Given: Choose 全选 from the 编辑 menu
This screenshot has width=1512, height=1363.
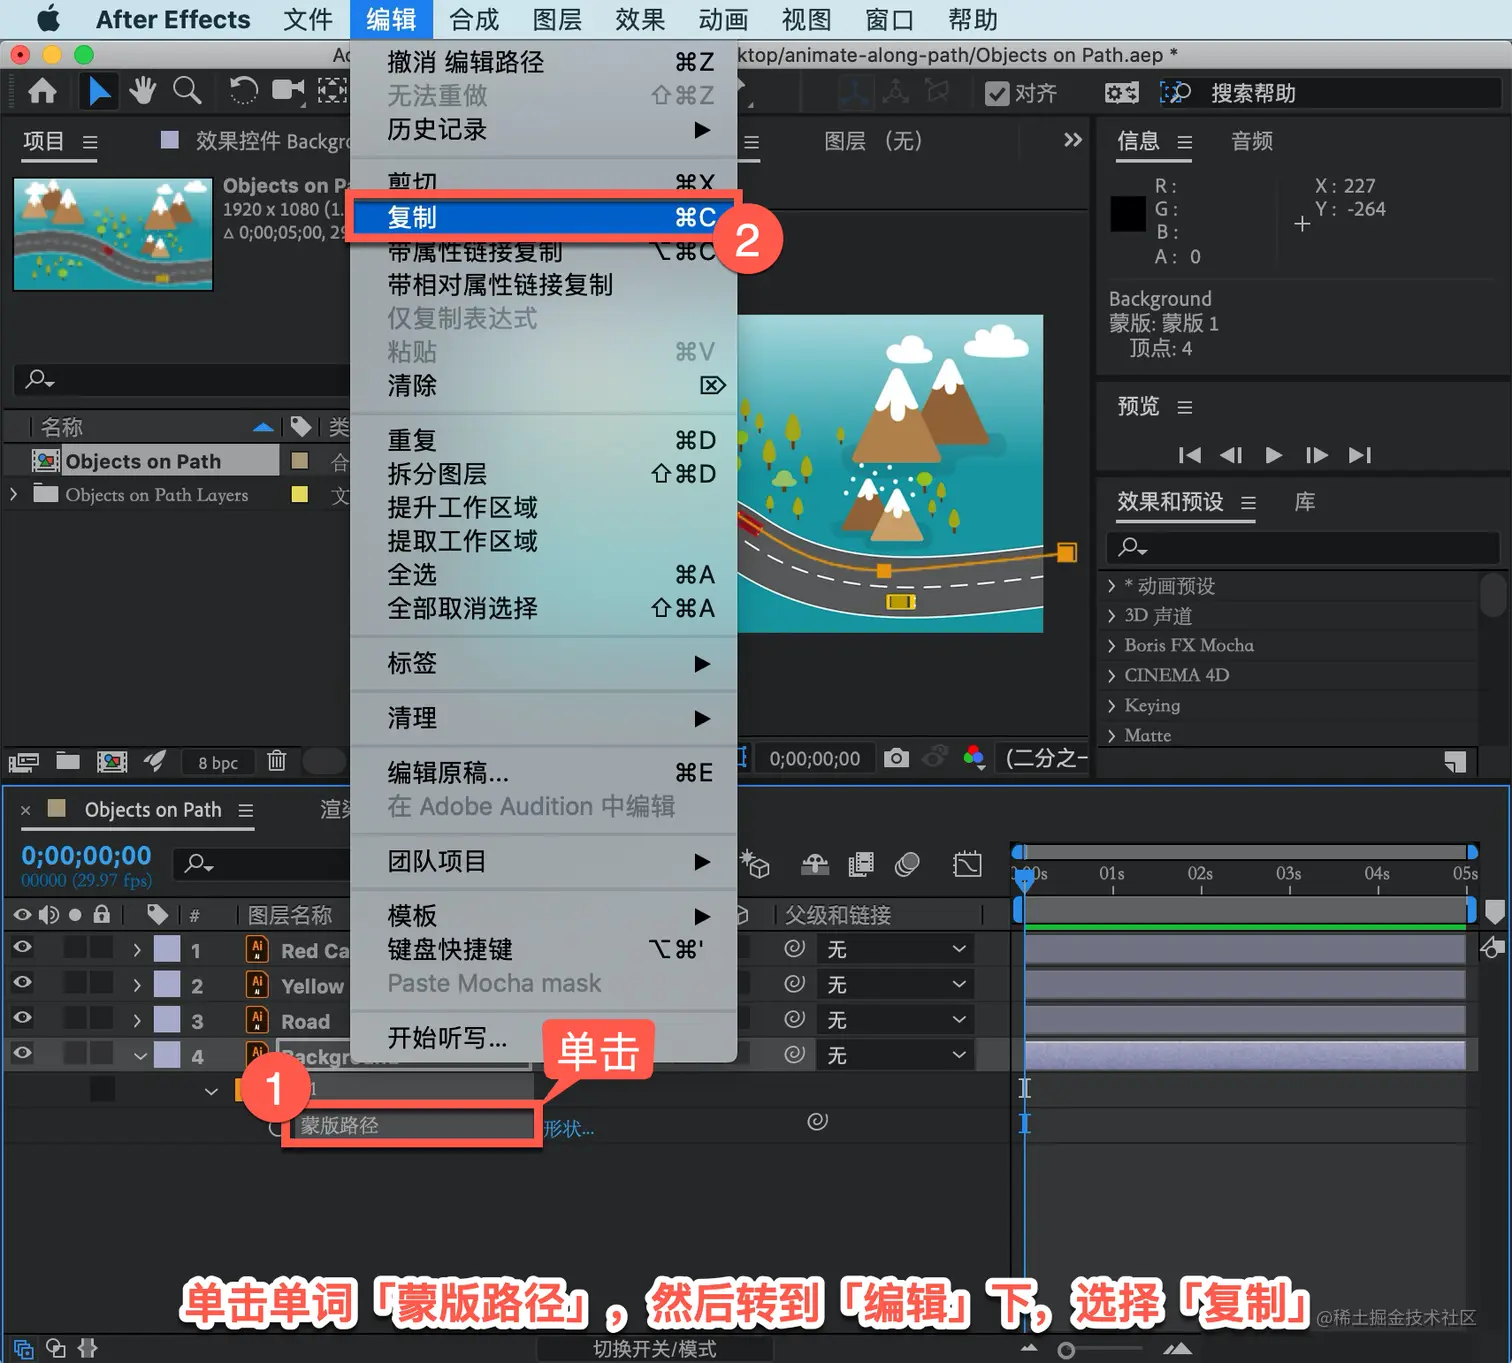Looking at the screenshot, I should (x=543, y=575).
